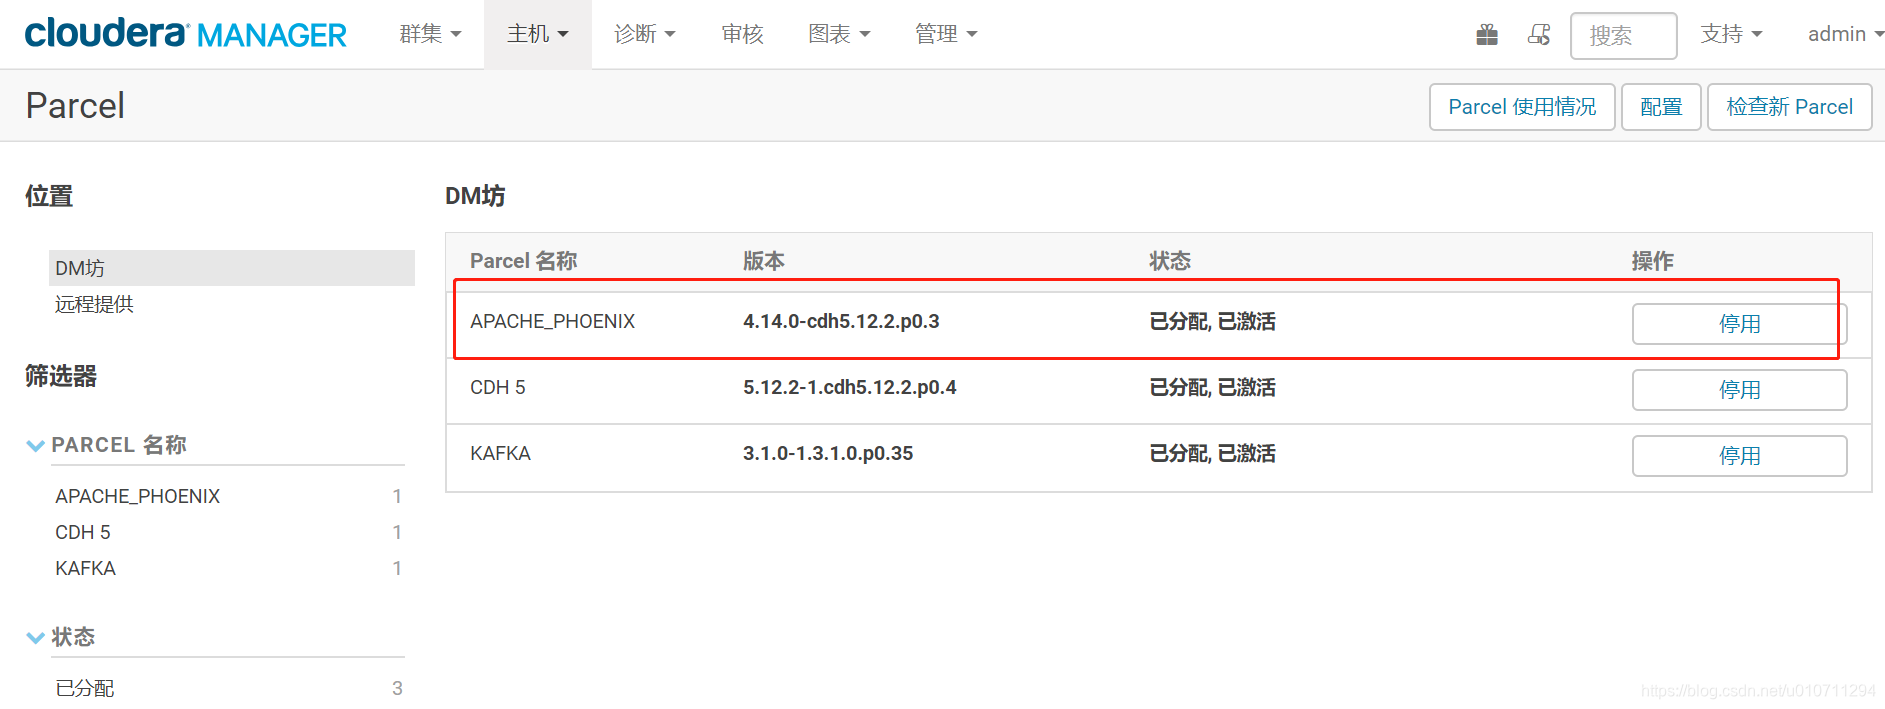Click the Parcel 名称 column header
Viewport: 1885px width, 709px height.
(524, 261)
